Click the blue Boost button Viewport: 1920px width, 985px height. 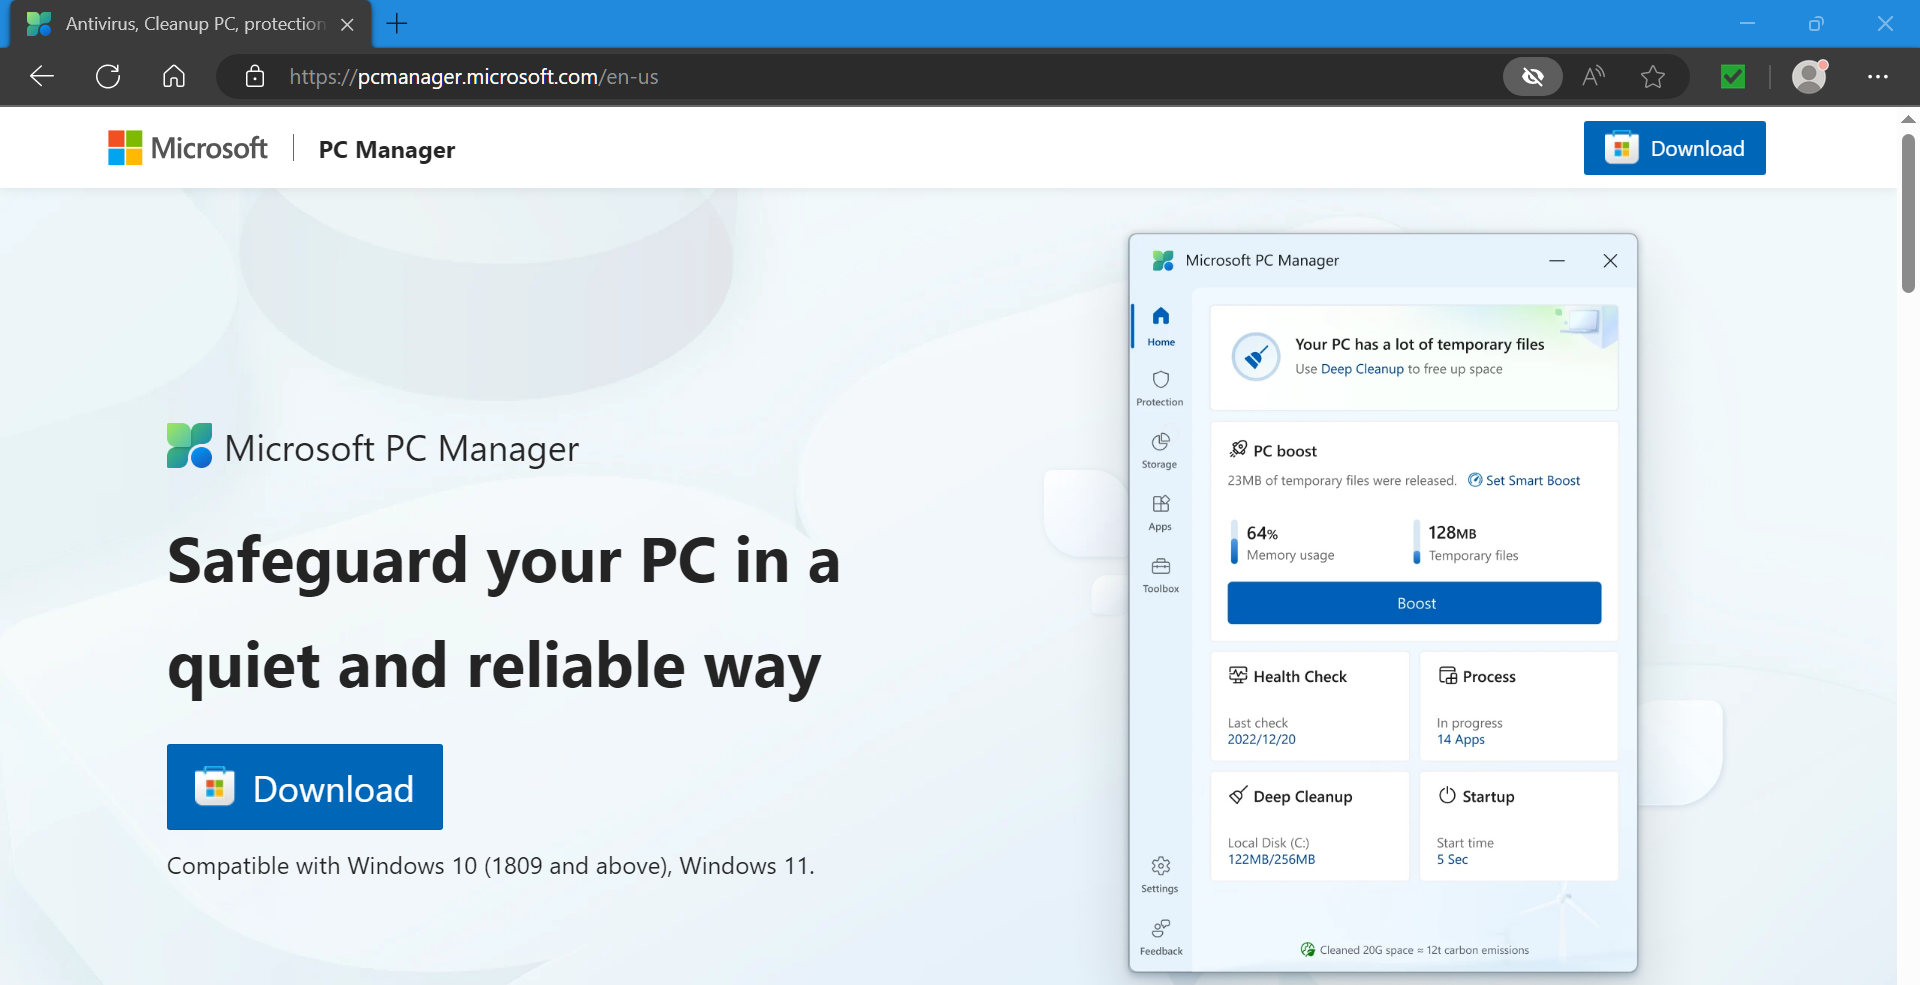pyautogui.click(x=1415, y=603)
